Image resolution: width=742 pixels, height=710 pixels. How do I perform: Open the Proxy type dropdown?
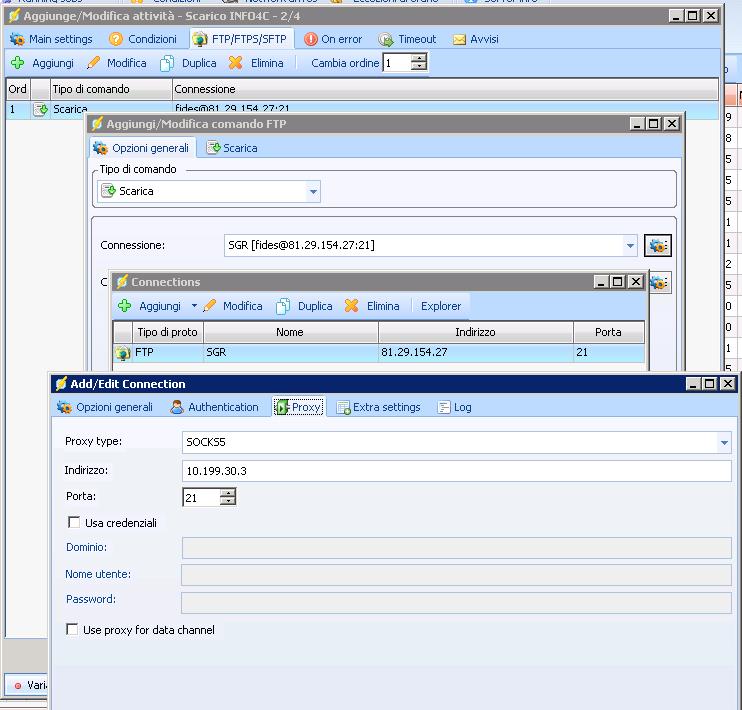pyautogui.click(x=724, y=442)
